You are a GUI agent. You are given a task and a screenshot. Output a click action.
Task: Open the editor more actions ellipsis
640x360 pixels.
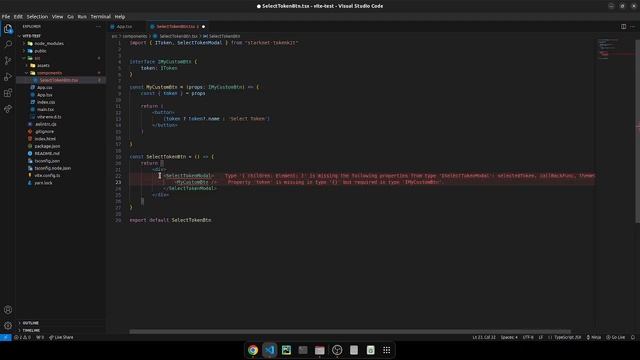coord(633,27)
